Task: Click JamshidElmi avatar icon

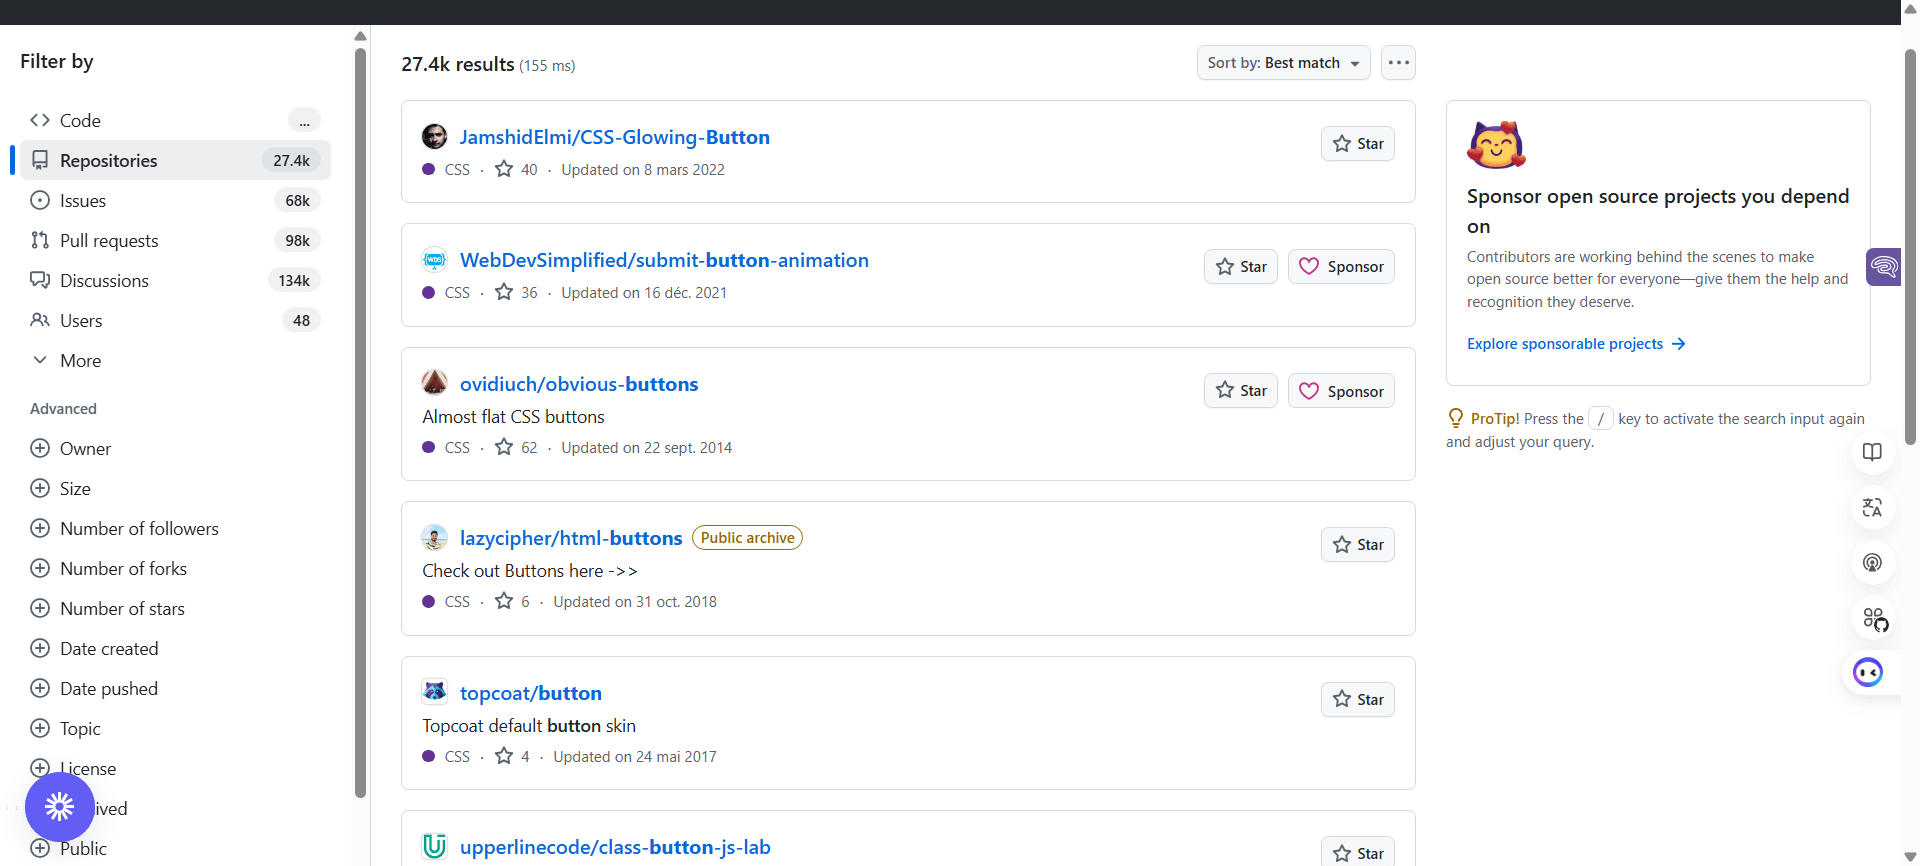Action: [x=434, y=137]
